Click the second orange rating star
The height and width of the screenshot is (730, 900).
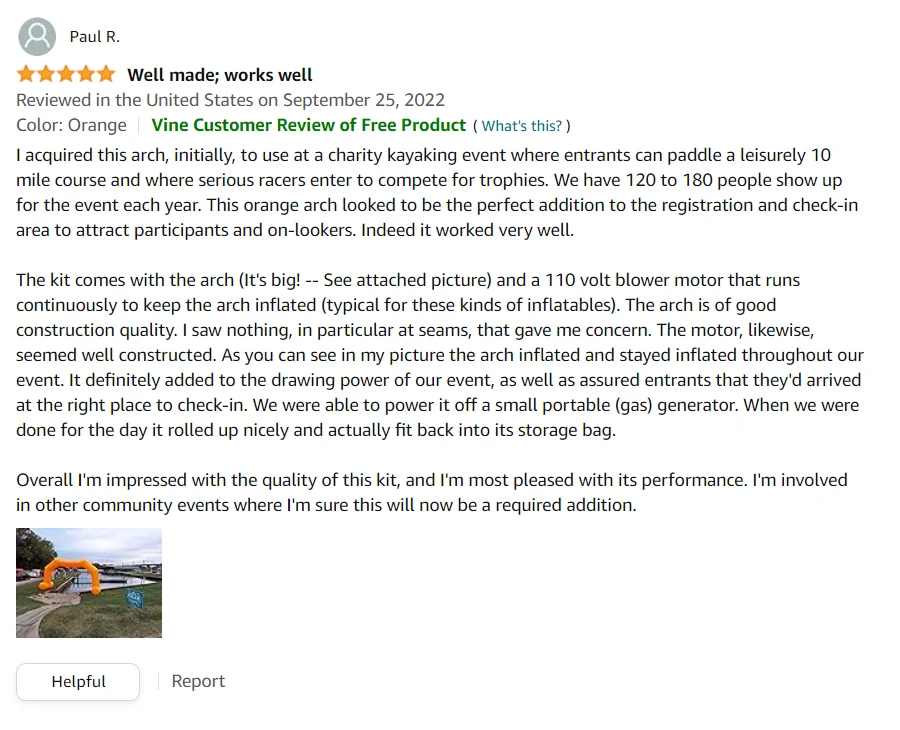pos(46,75)
